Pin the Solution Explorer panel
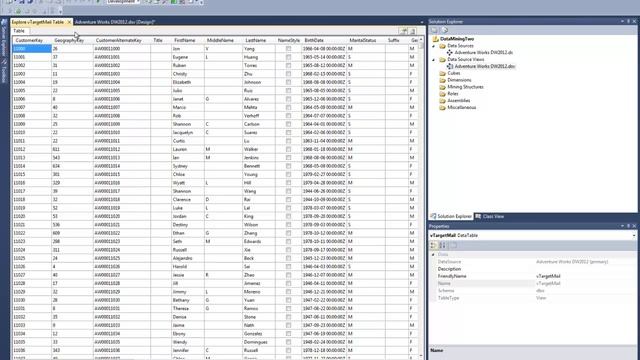 point(628,21)
